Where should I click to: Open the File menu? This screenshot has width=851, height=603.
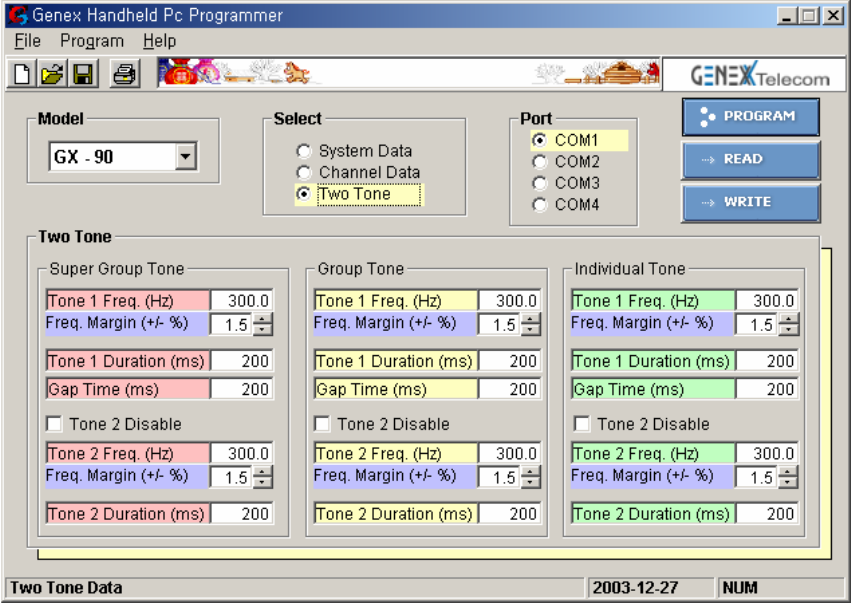point(27,41)
